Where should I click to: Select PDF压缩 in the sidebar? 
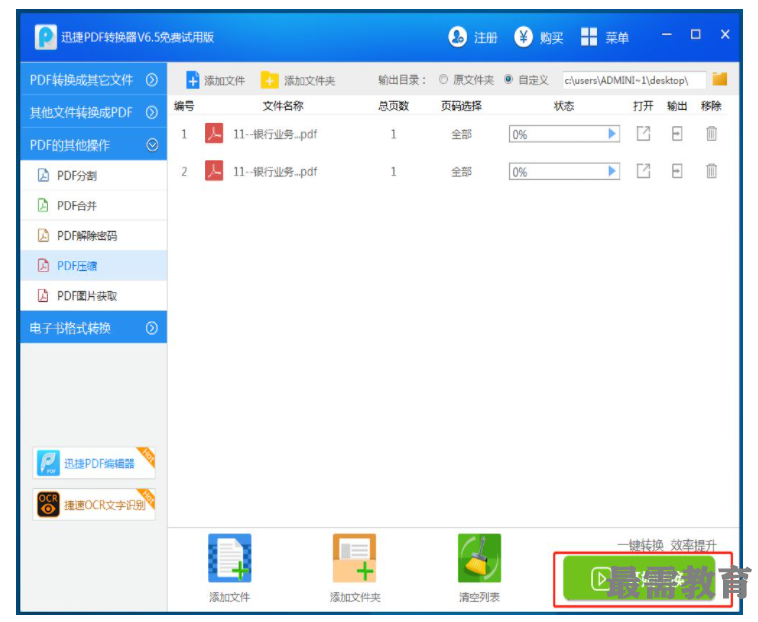point(94,265)
